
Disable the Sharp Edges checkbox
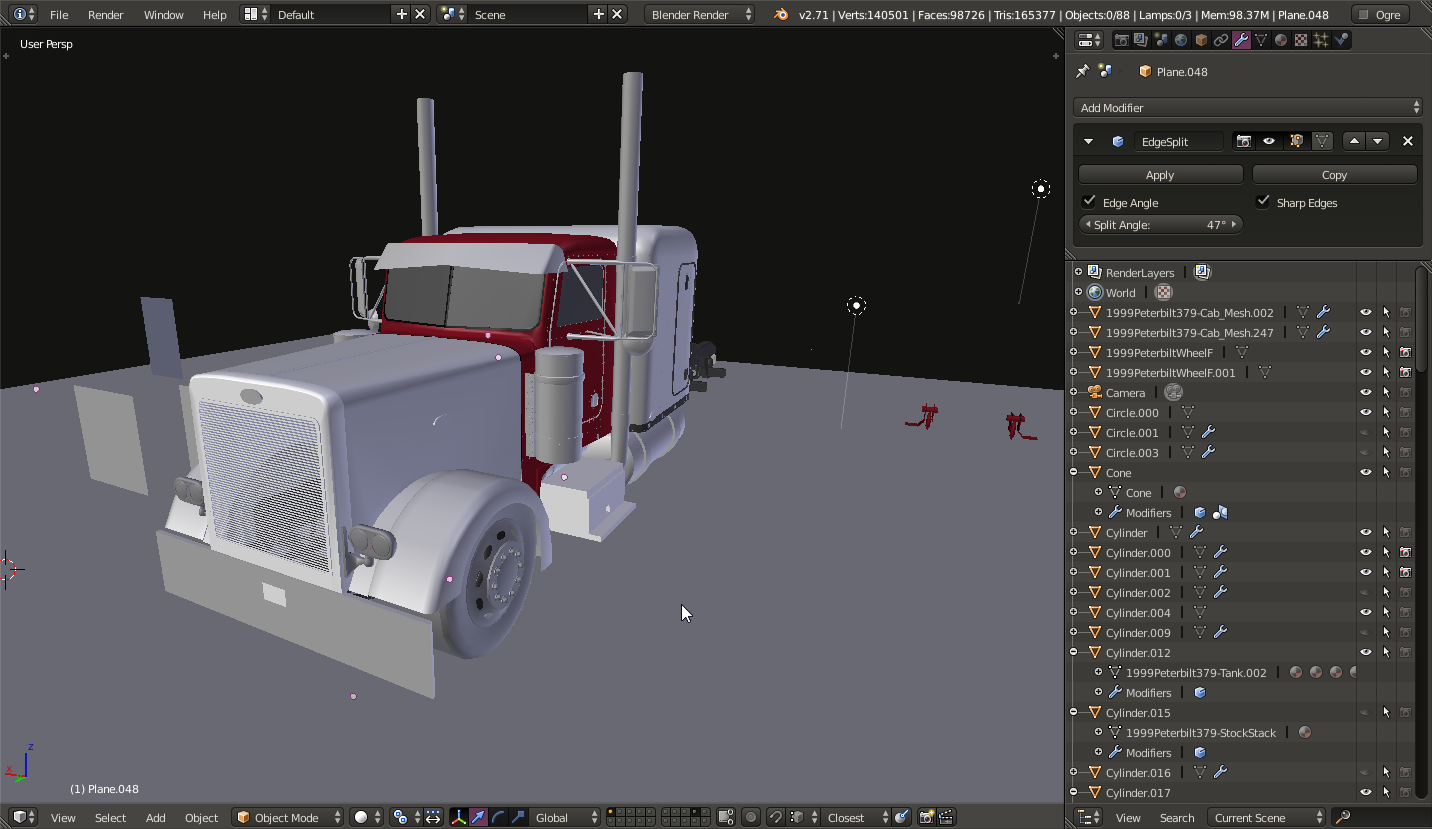pos(1264,202)
